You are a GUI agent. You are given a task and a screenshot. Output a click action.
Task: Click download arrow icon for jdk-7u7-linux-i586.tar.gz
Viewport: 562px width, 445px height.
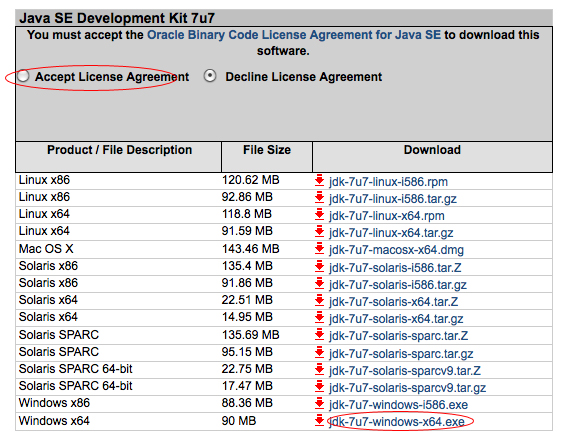tap(319, 197)
